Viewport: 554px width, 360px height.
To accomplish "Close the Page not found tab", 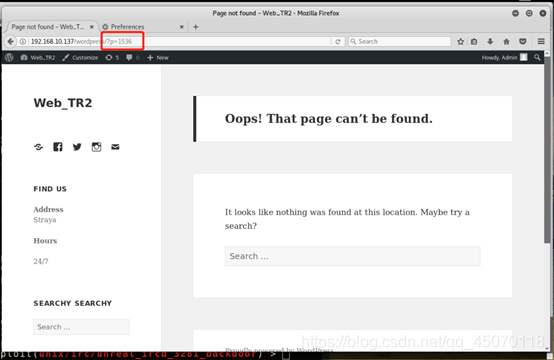I will [92, 27].
